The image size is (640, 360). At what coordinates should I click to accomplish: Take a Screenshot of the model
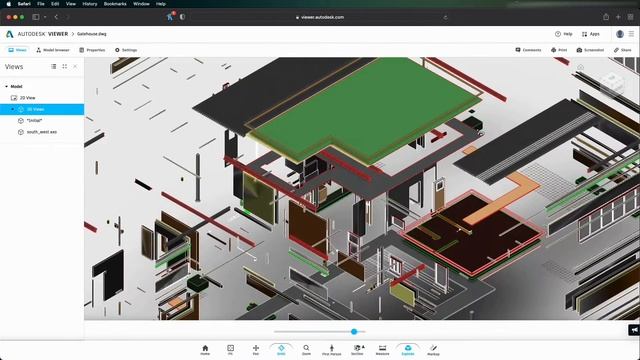590,50
